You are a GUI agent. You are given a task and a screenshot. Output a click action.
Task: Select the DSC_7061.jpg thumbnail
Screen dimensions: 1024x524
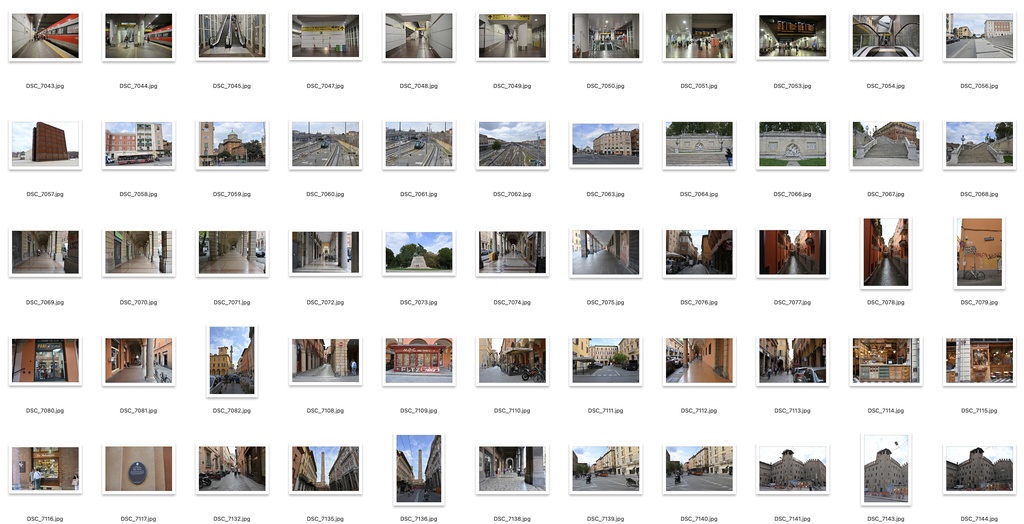coord(419,144)
